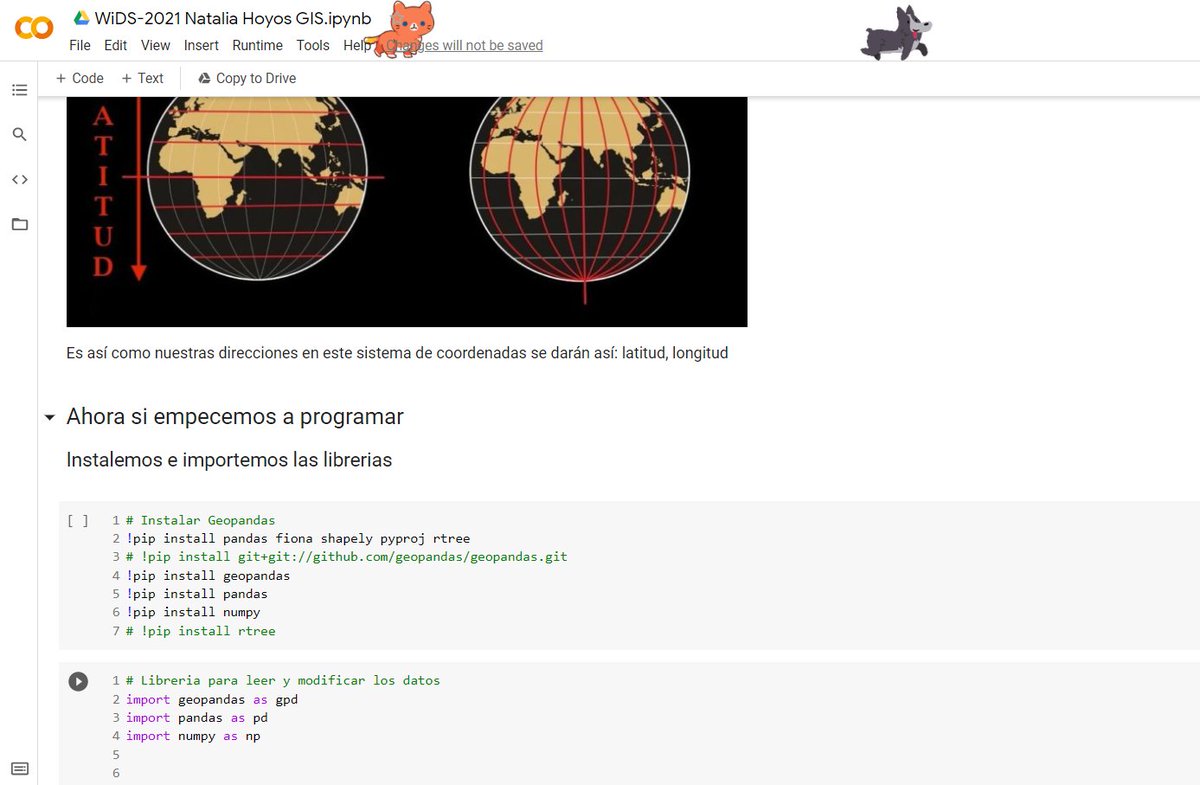
Task: Click the 'import pandas as pd' line
Action: [x=197, y=718]
